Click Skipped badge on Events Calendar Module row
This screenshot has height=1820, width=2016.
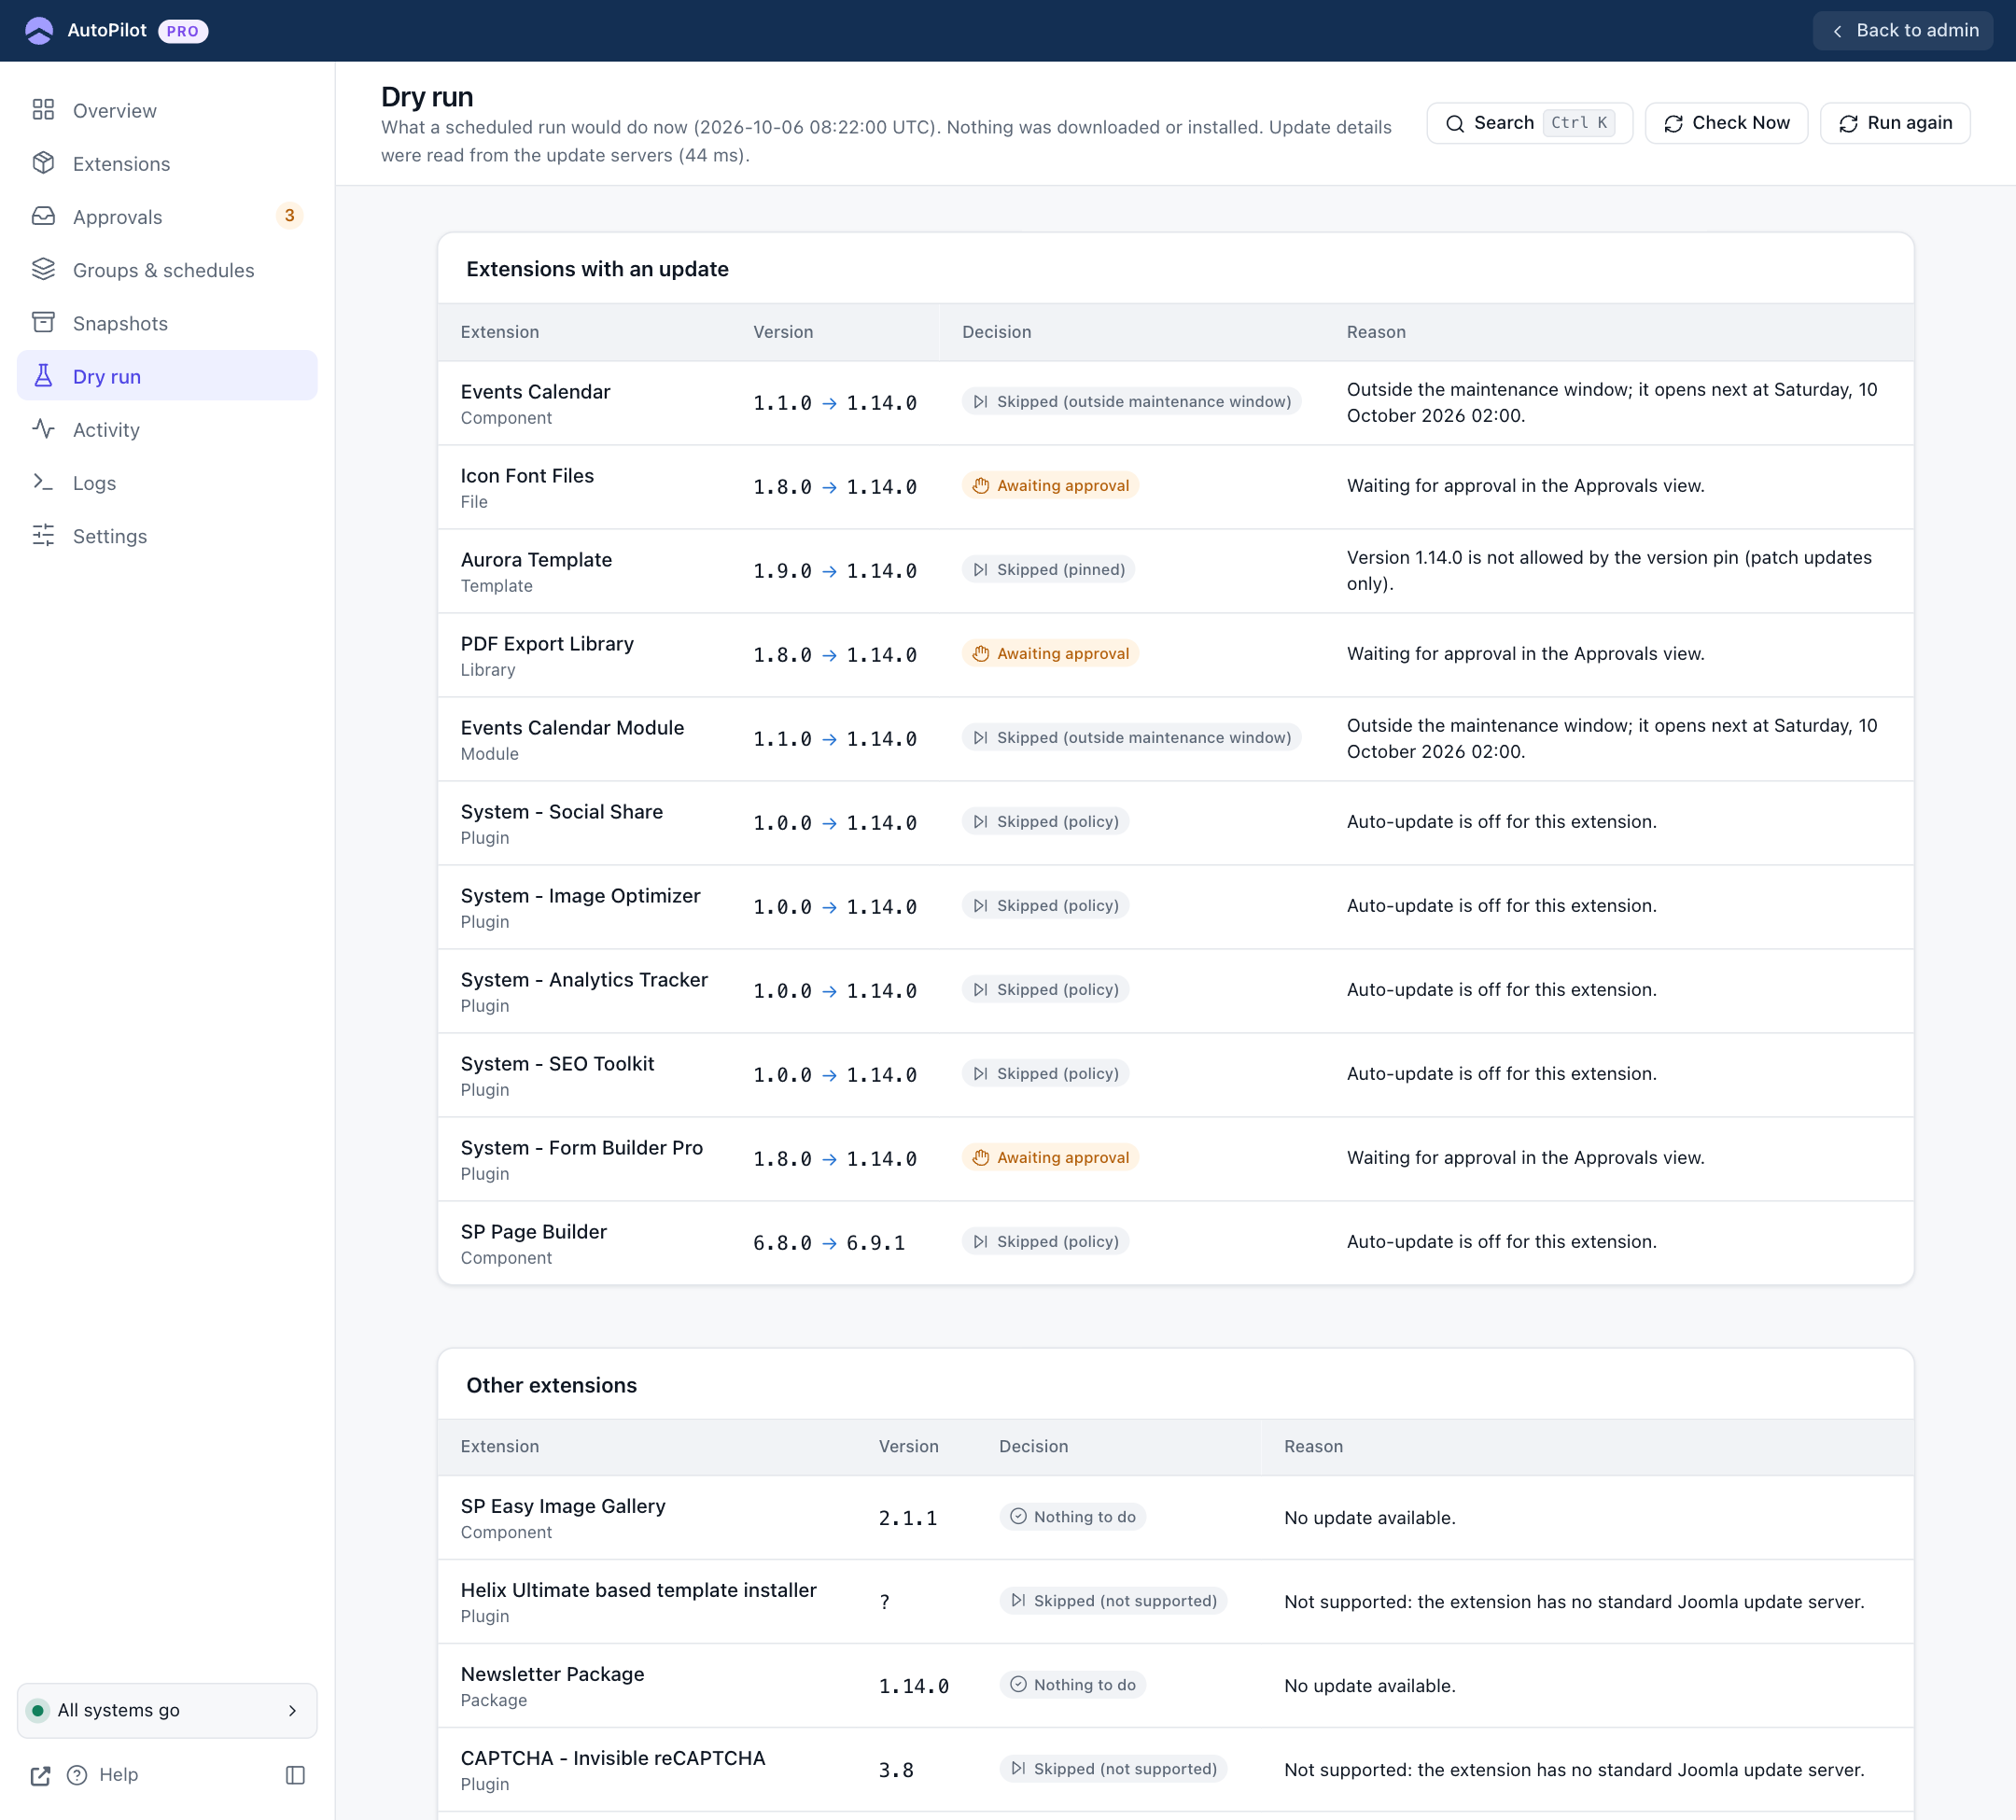pyautogui.click(x=1131, y=738)
